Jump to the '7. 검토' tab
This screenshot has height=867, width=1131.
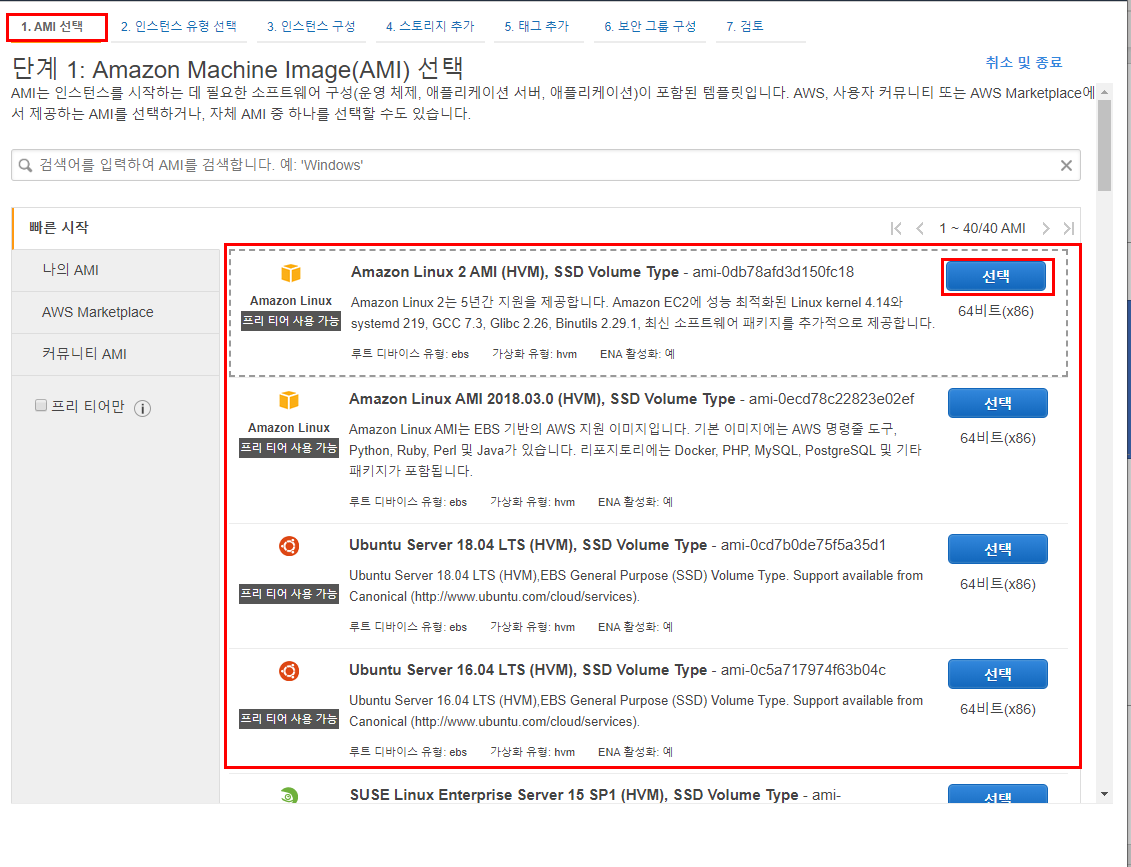(744, 27)
